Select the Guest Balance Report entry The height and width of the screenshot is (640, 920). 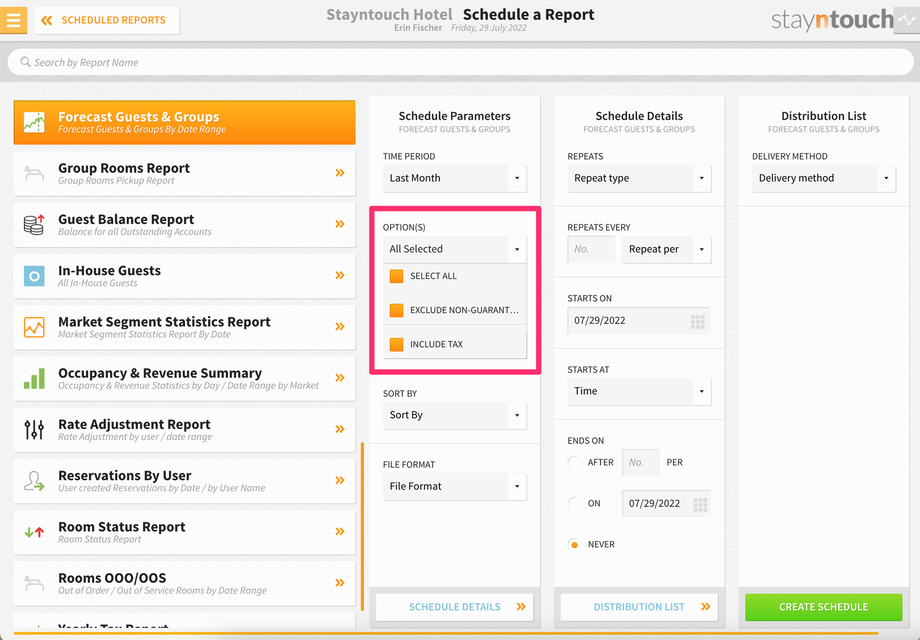[x=184, y=225]
